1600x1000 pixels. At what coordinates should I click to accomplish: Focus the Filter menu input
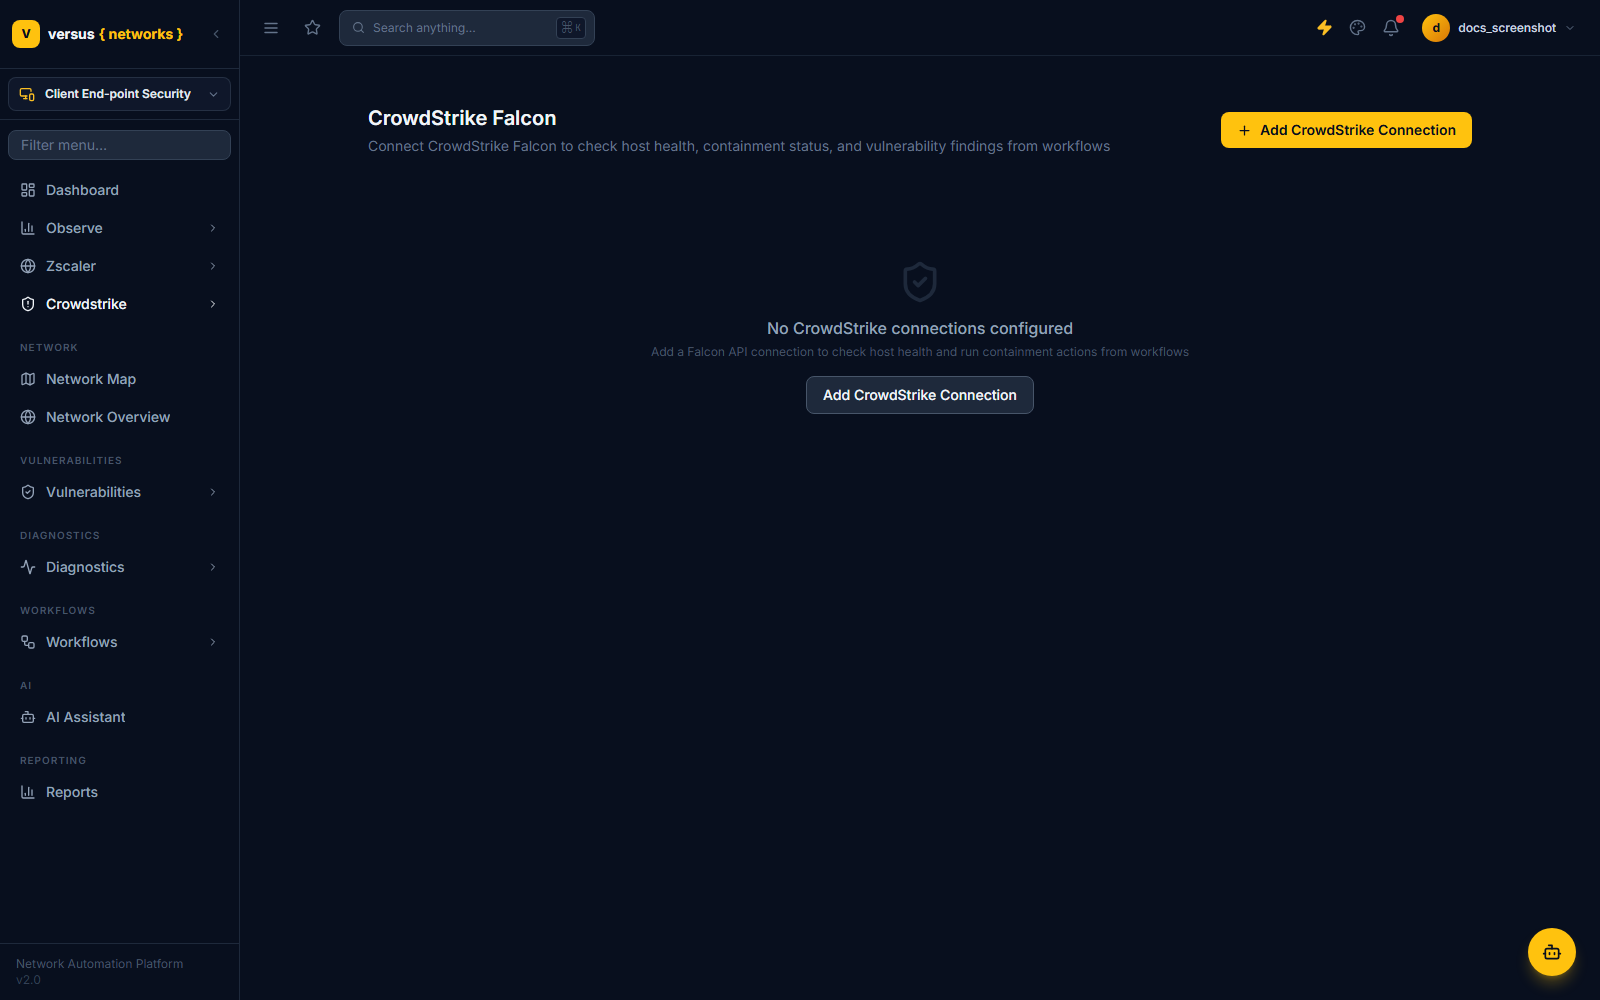(x=119, y=145)
